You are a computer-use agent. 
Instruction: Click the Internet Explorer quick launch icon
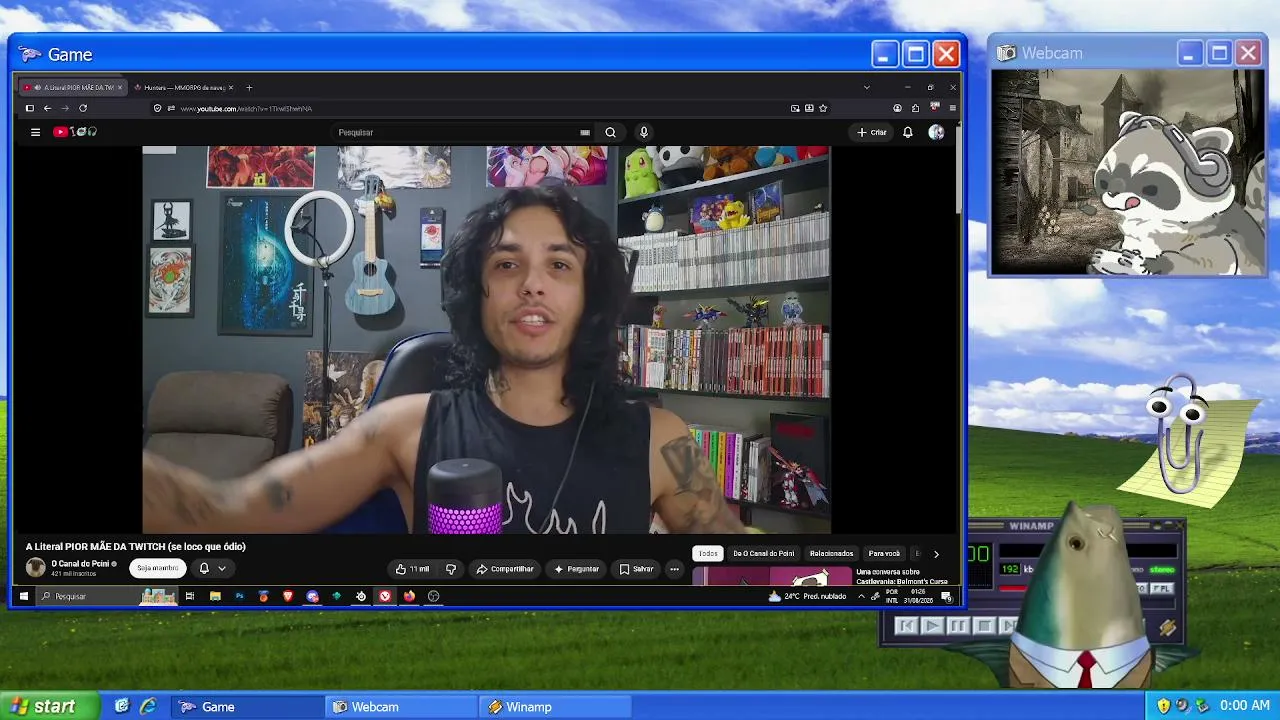[148, 706]
